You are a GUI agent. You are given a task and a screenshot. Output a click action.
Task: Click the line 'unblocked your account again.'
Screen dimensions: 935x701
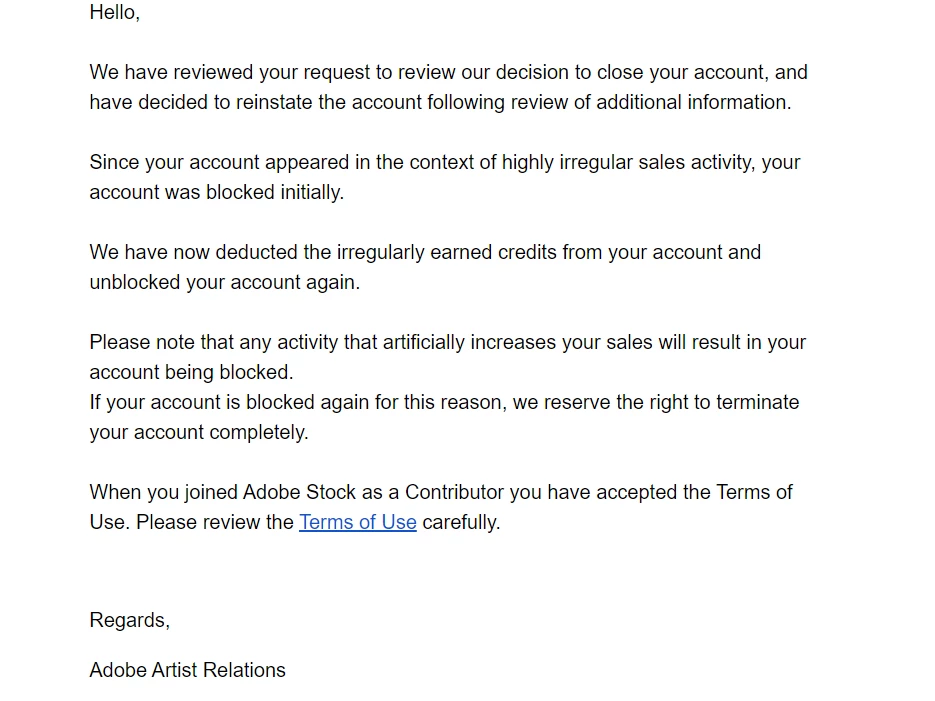coord(224,282)
